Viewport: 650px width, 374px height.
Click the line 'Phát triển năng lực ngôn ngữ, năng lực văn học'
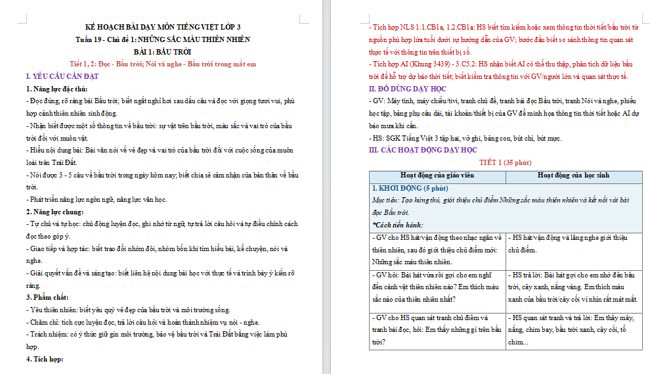97,199
